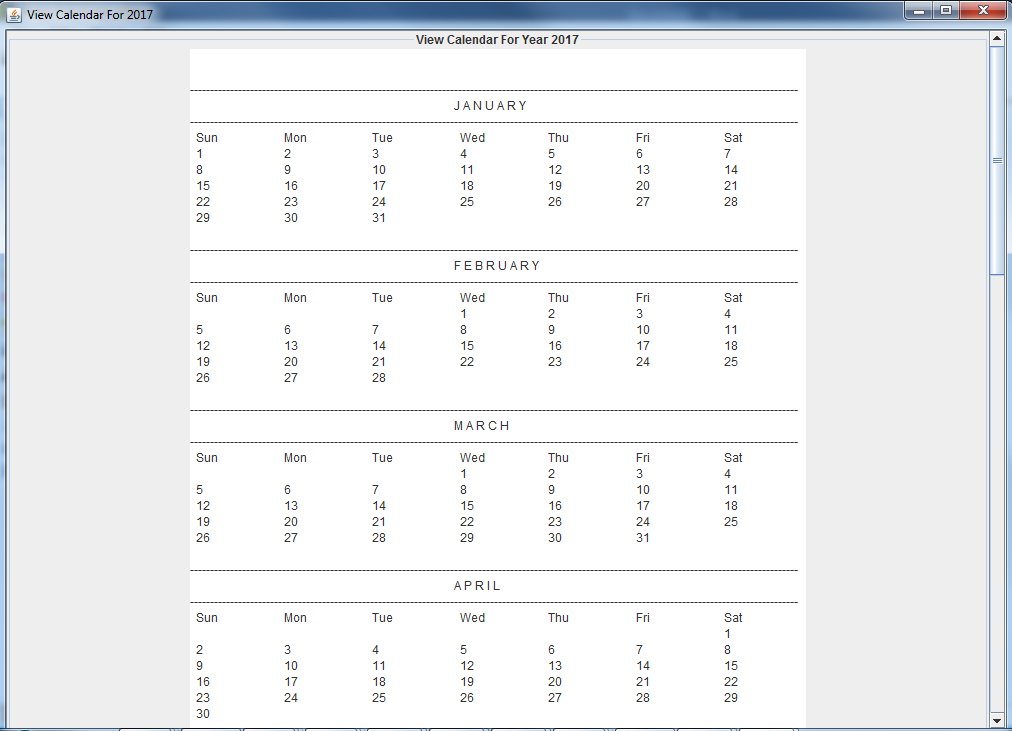1012x731 pixels.
Task: Click March 31 under the Fri column
Action: tap(643, 538)
